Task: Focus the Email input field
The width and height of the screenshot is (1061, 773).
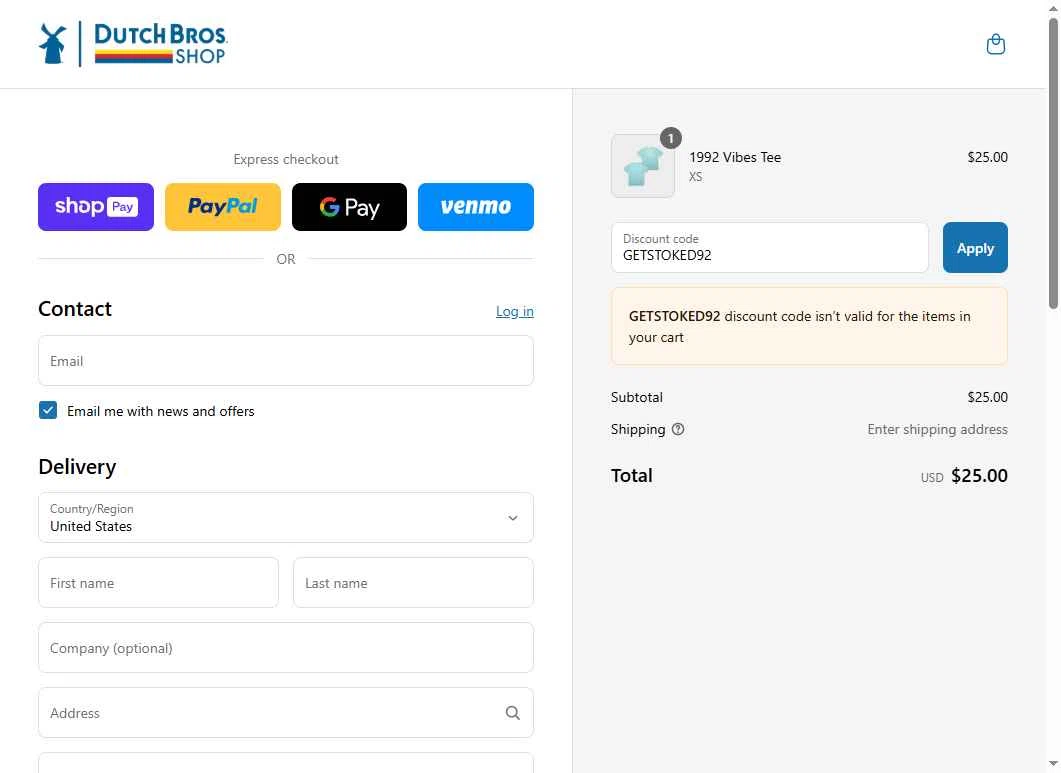Action: [x=286, y=361]
